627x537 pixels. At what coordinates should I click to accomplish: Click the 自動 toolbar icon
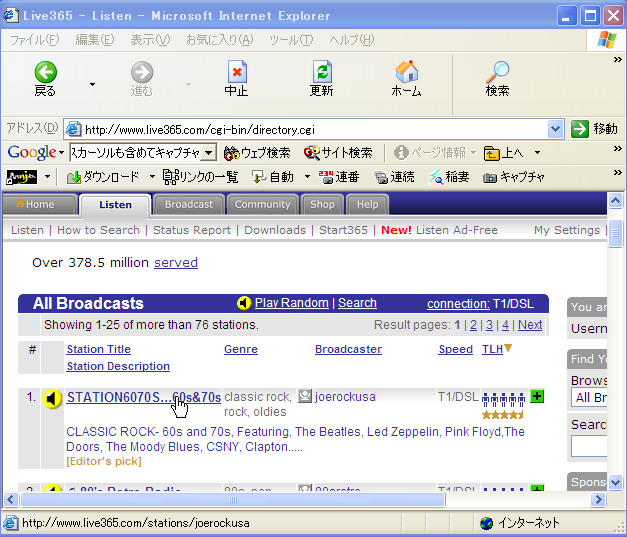(x=259, y=177)
